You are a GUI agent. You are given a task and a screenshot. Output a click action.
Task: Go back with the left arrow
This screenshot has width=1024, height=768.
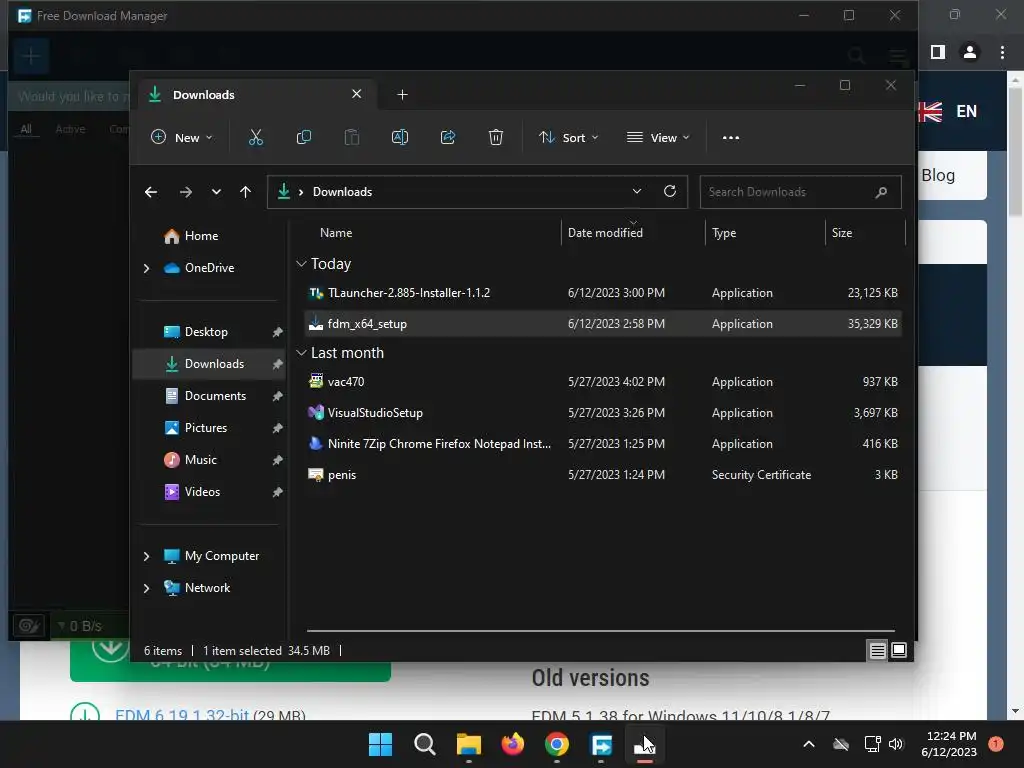pos(151,192)
